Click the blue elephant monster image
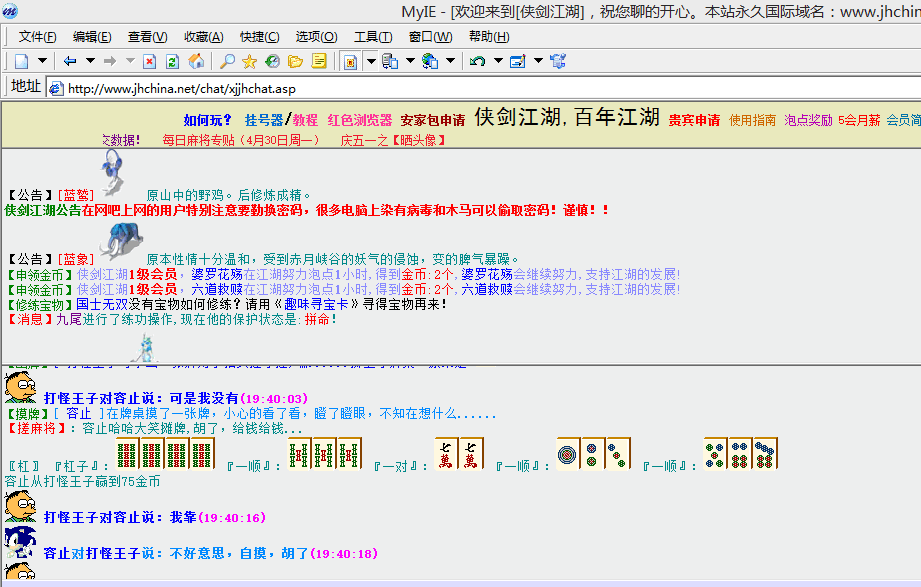Screen dimensions: 921x587 122,240
